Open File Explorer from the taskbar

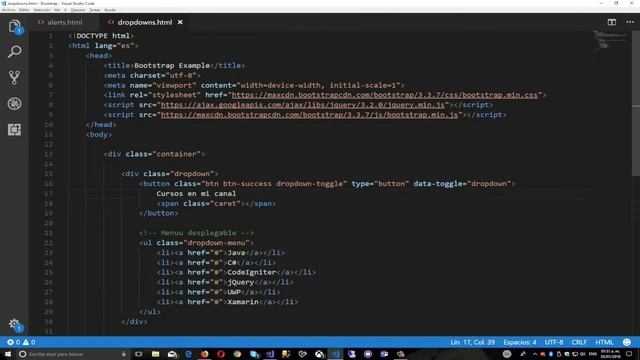[156, 354]
